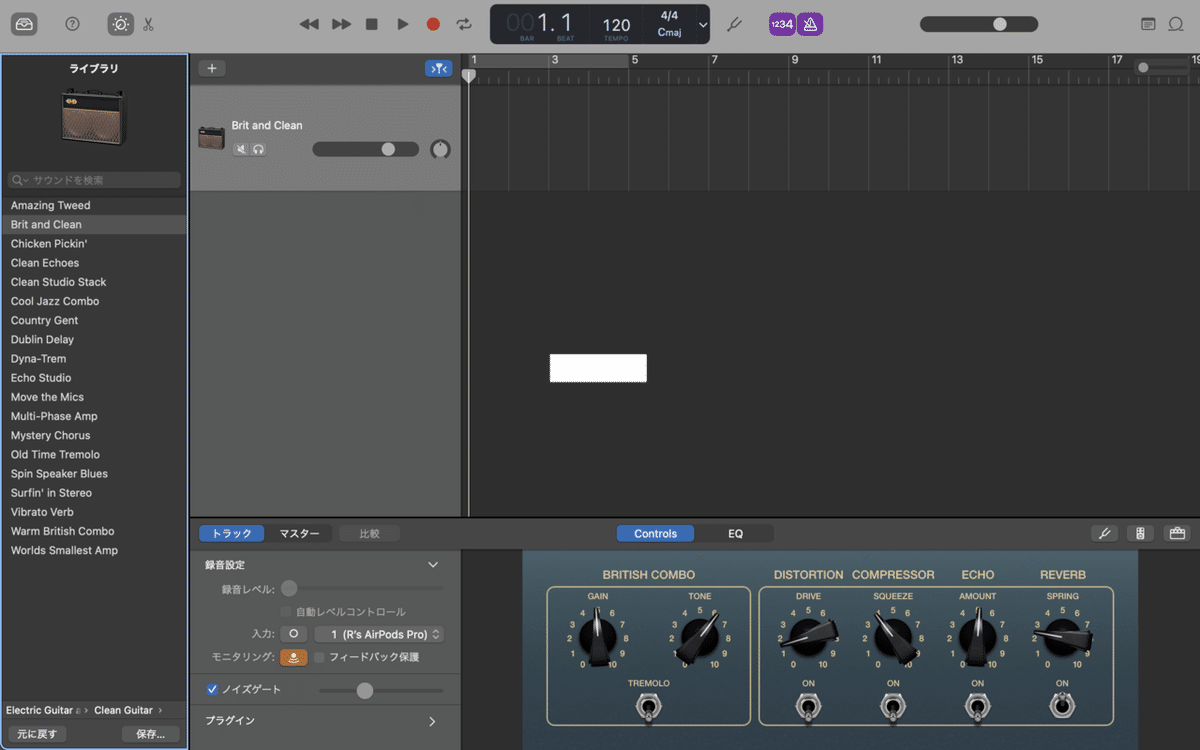
Task: Open Quick Help question mark button
Action: pos(72,24)
